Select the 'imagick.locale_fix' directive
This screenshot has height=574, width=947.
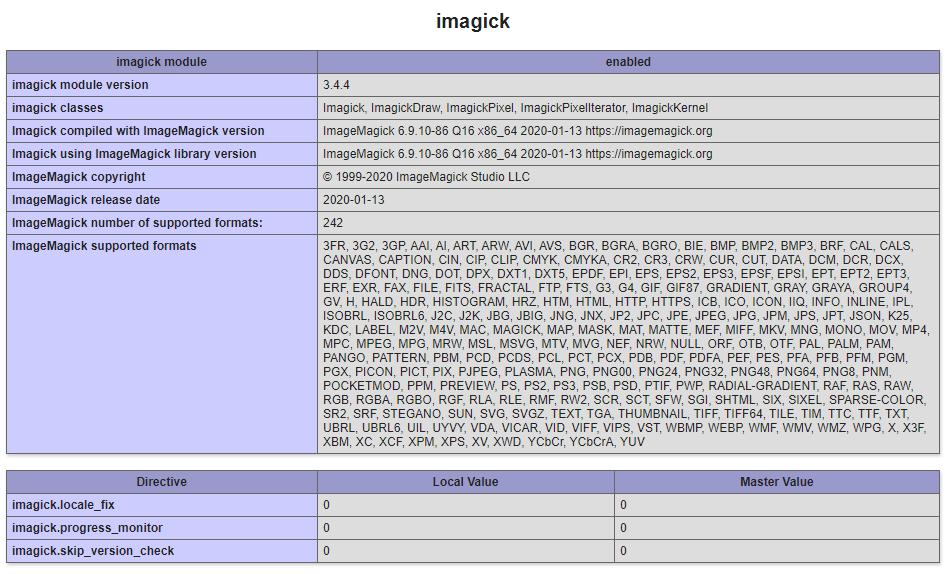pos(63,505)
